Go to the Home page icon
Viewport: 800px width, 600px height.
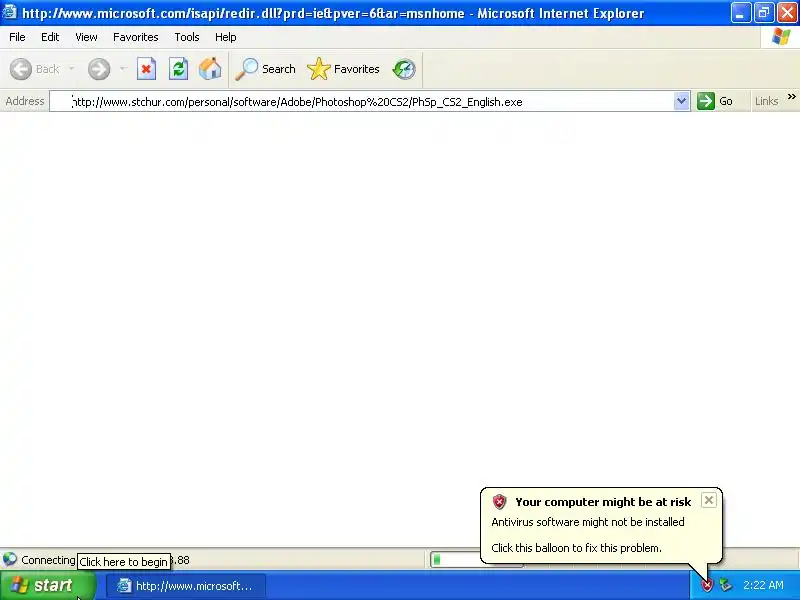tap(210, 69)
